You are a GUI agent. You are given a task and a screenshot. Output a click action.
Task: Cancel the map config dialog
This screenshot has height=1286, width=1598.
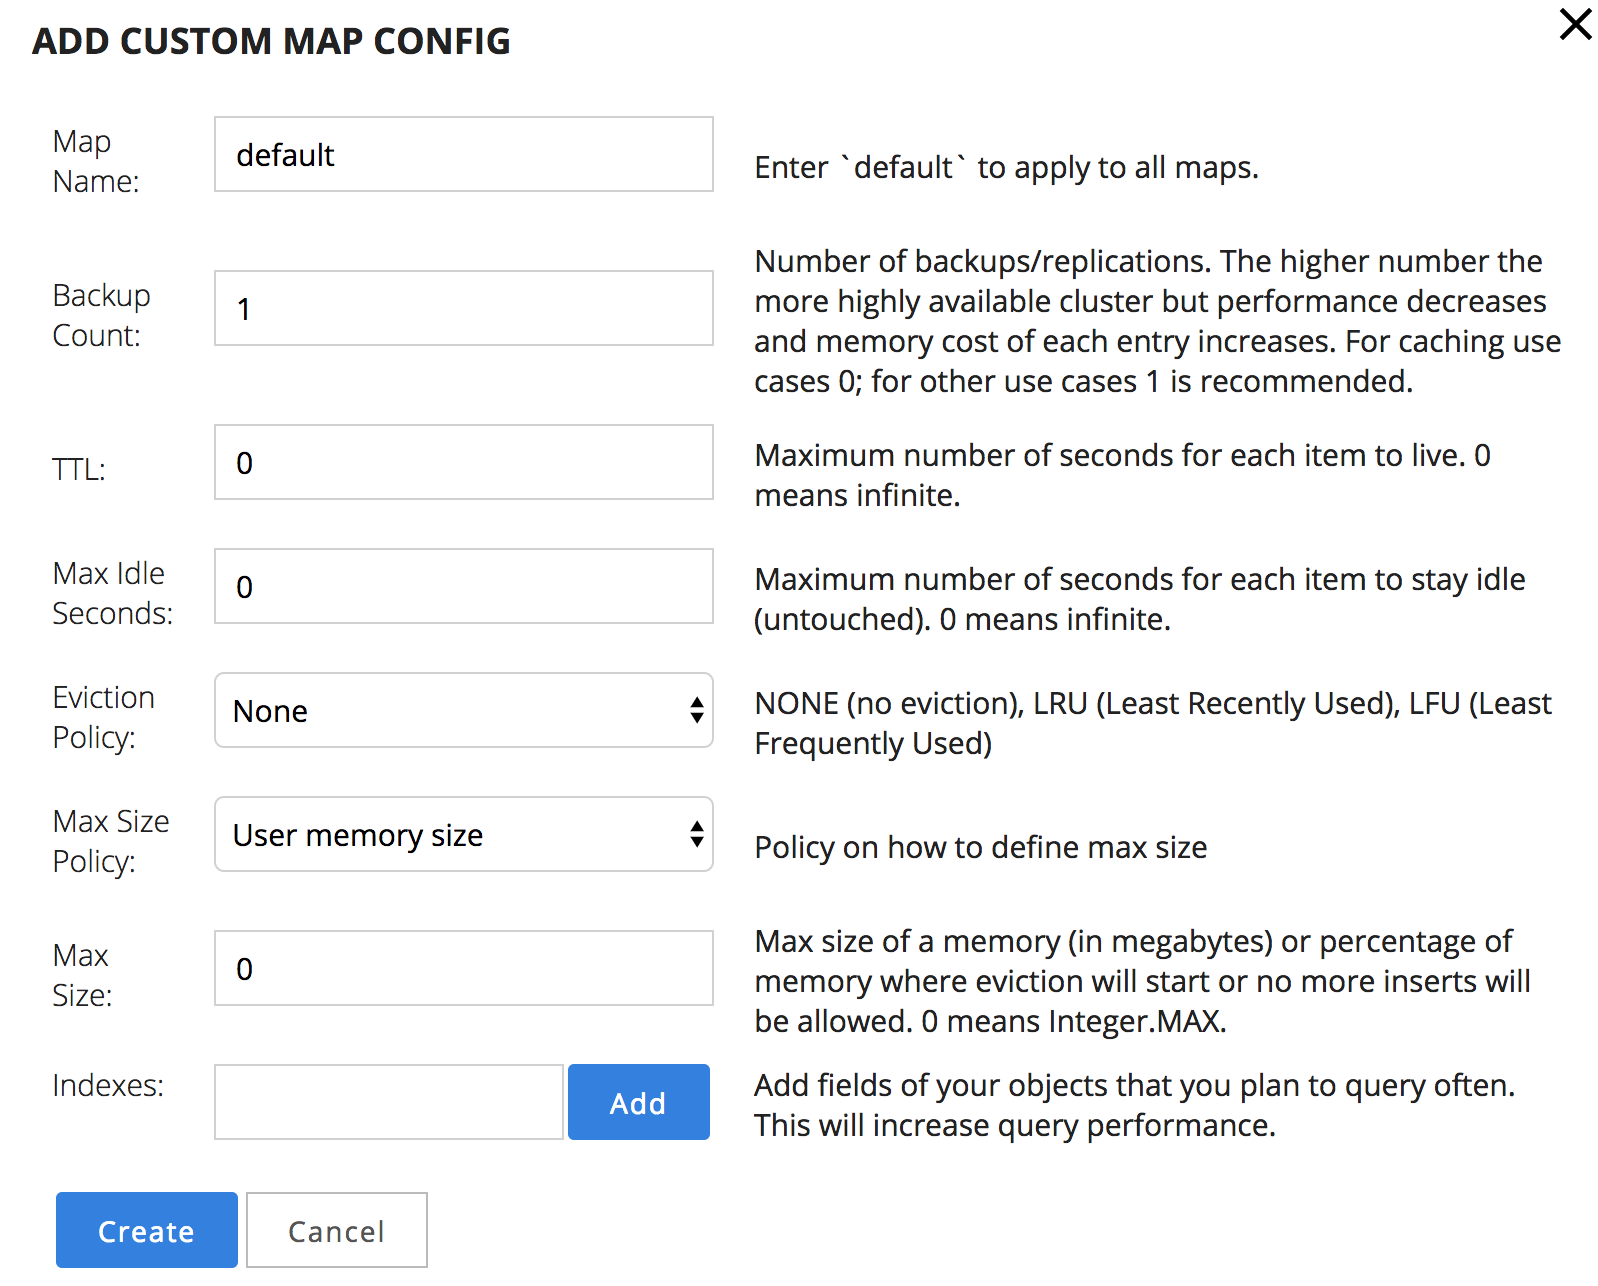tap(337, 1230)
